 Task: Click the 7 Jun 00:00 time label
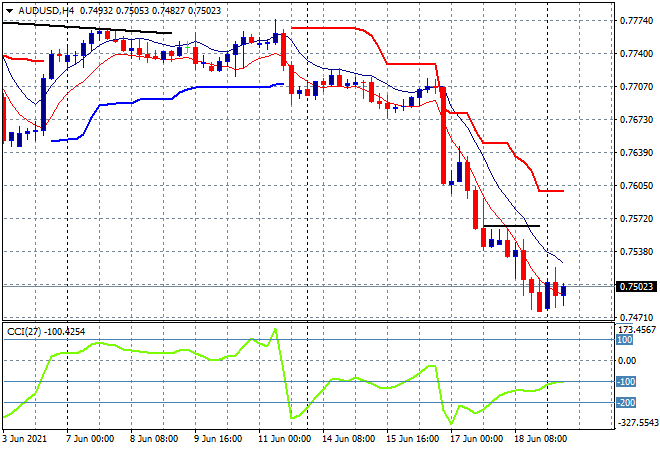90,439
